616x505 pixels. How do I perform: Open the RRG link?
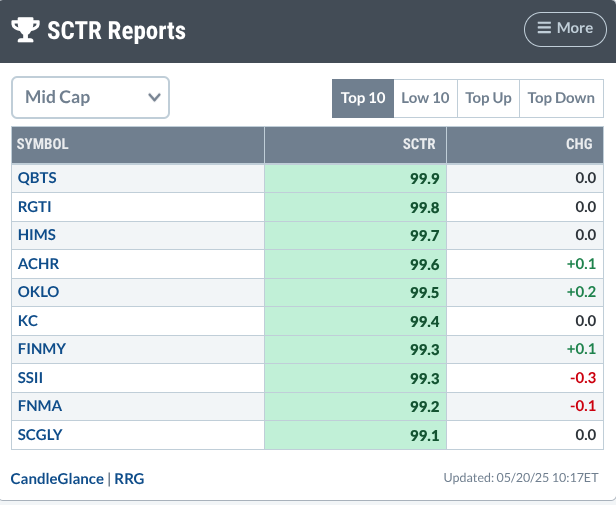pyautogui.click(x=129, y=478)
